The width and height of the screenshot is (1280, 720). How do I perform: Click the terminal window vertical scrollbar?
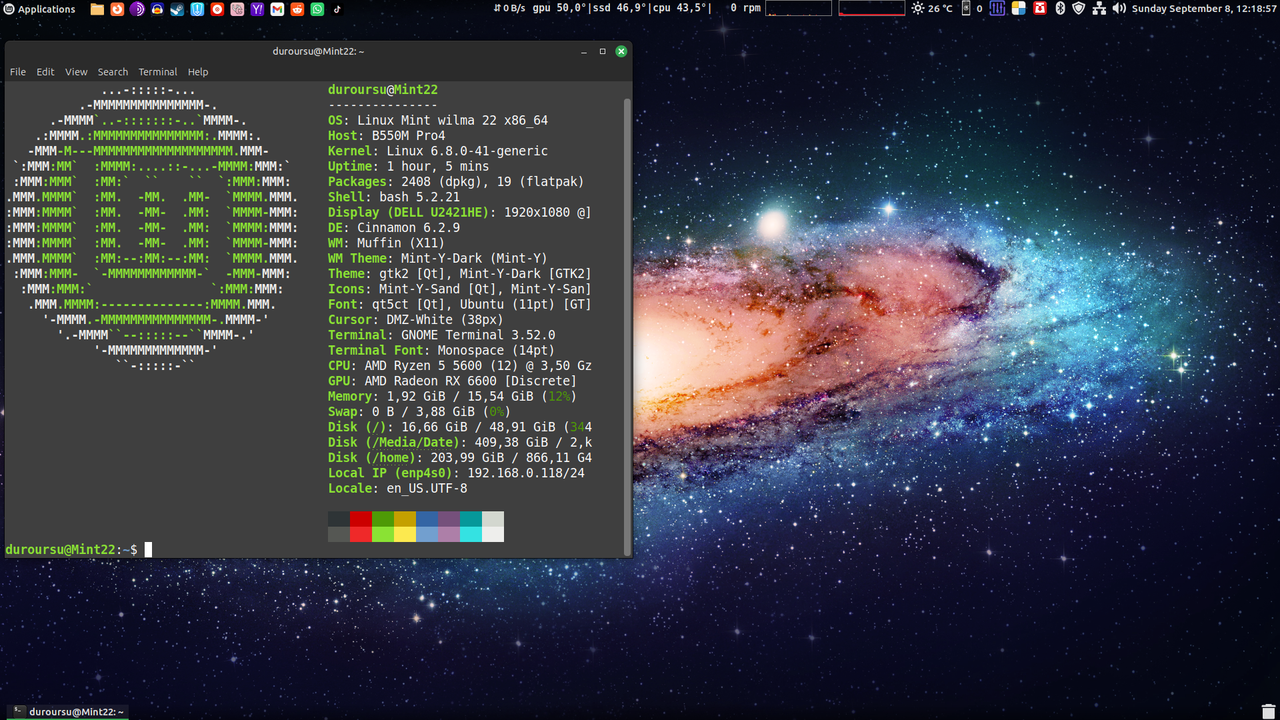click(627, 325)
